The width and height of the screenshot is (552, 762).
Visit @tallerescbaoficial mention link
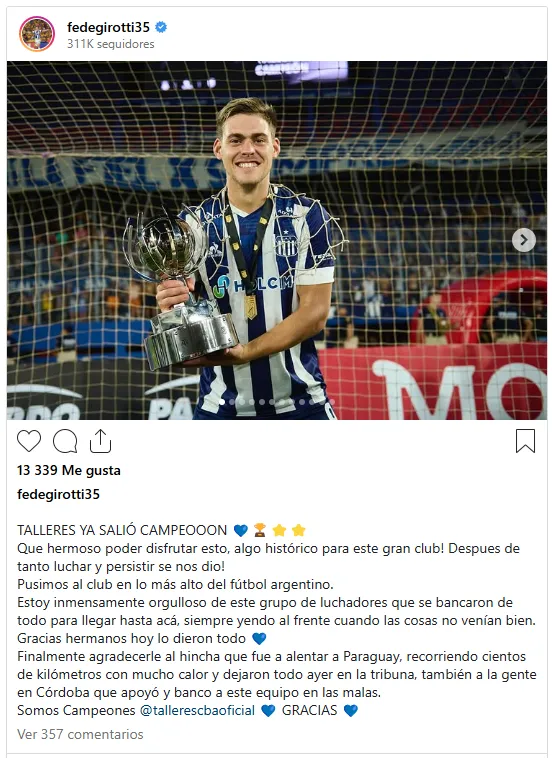point(197,710)
